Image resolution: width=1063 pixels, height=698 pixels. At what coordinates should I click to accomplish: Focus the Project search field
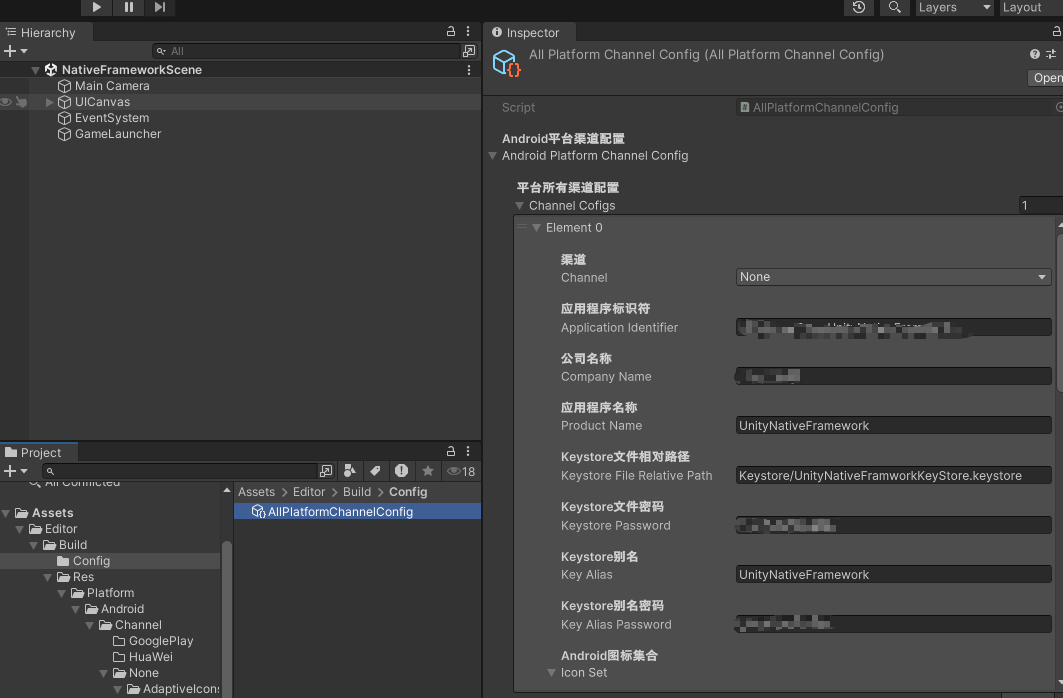click(179, 471)
